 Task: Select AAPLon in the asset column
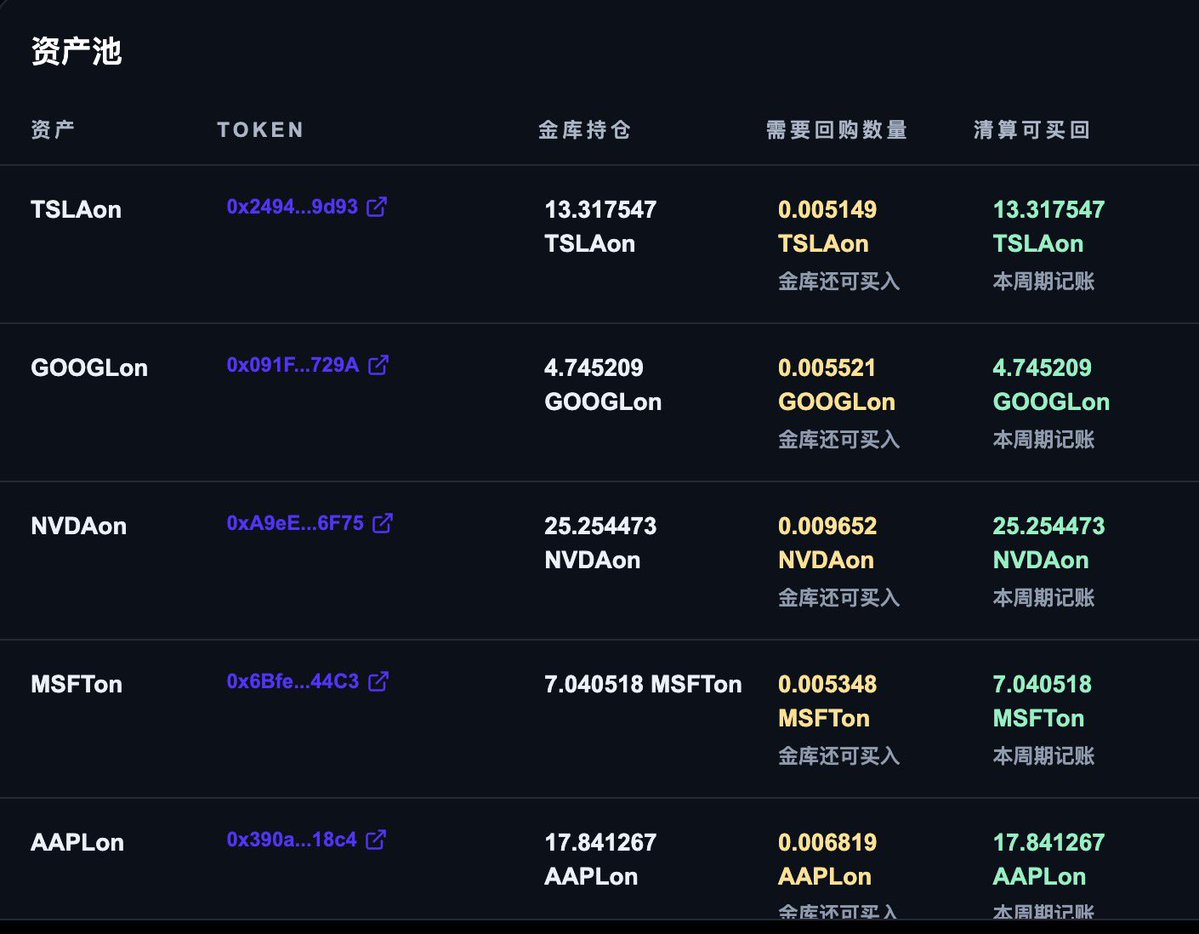click(x=77, y=843)
